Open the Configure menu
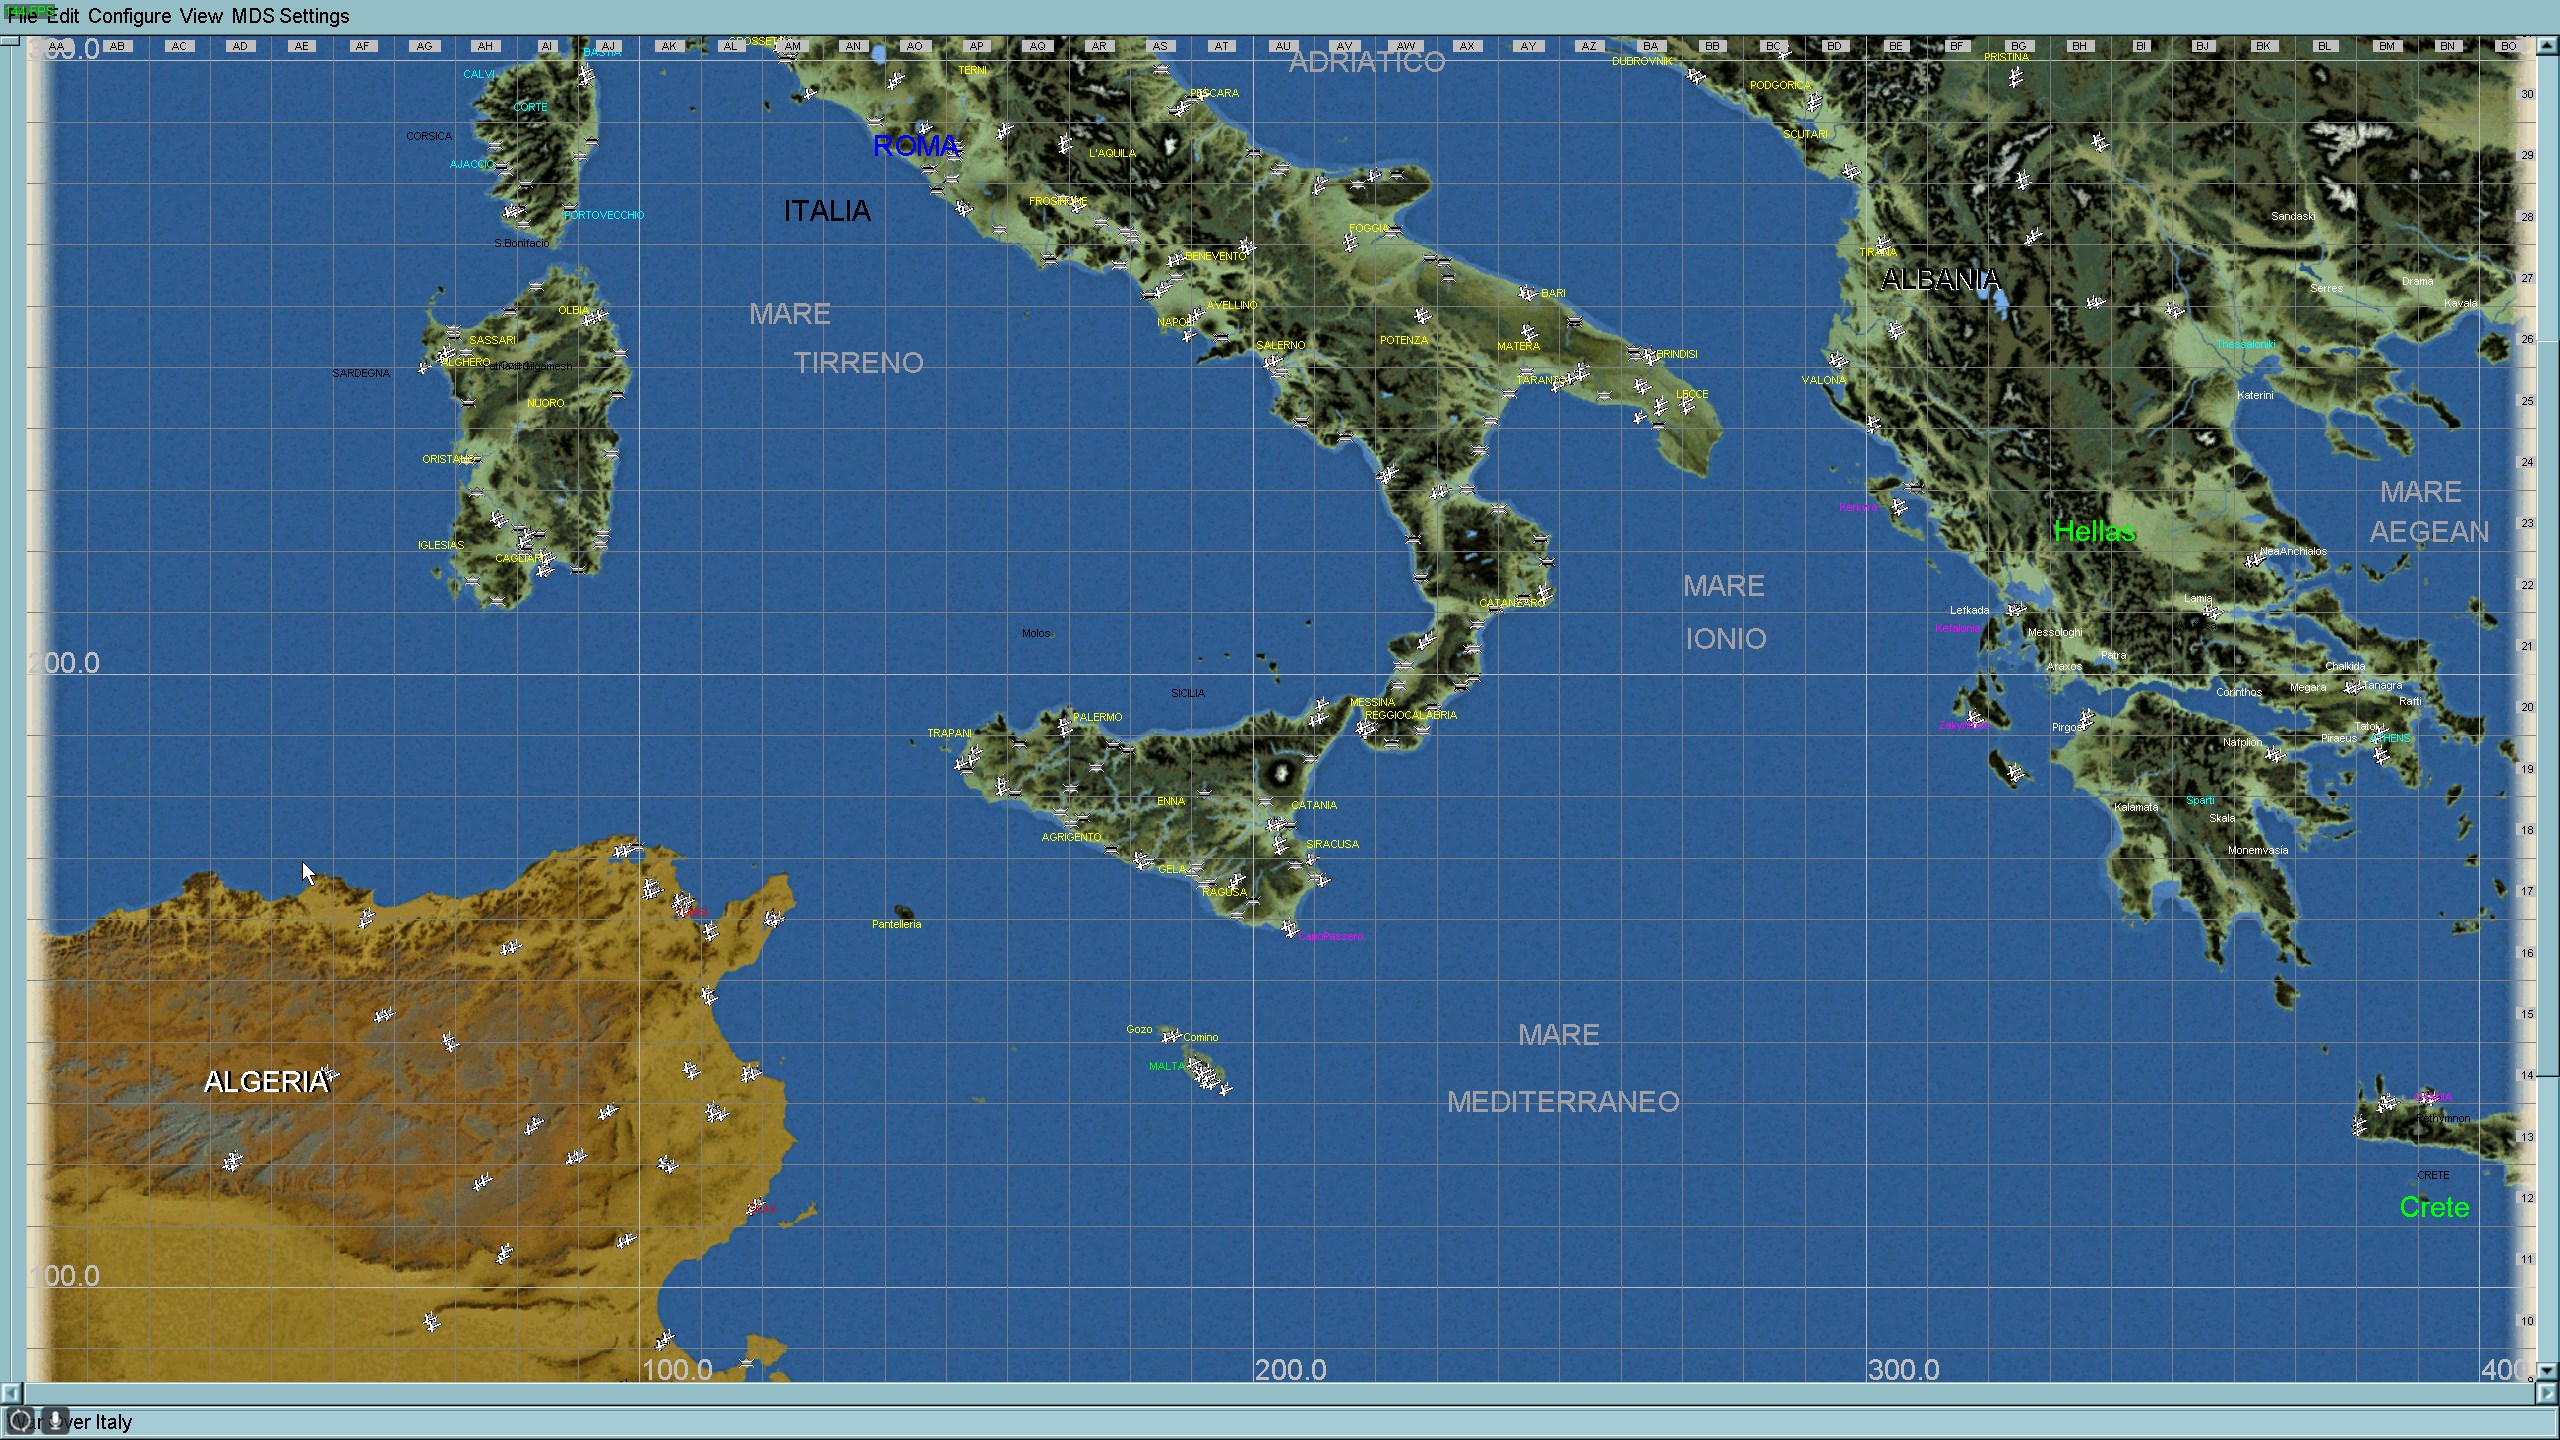This screenshot has height=1440, width=2560. [129, 16]
